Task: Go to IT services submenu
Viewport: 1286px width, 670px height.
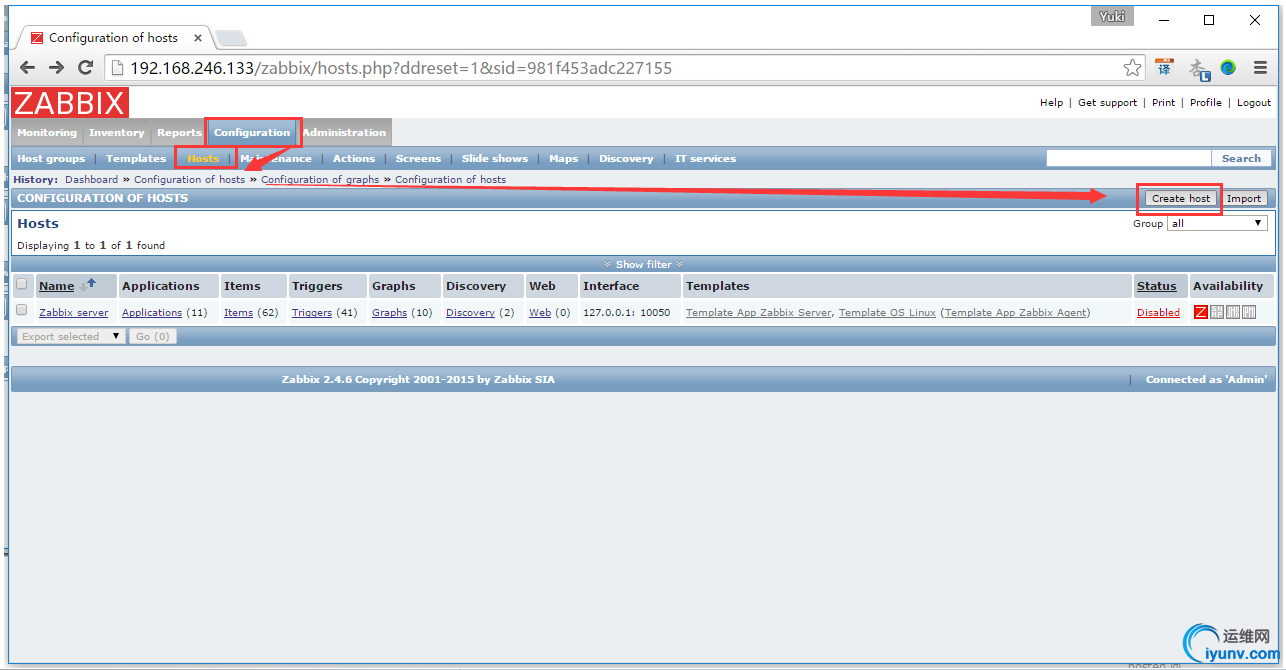Action: coord(705,158)
